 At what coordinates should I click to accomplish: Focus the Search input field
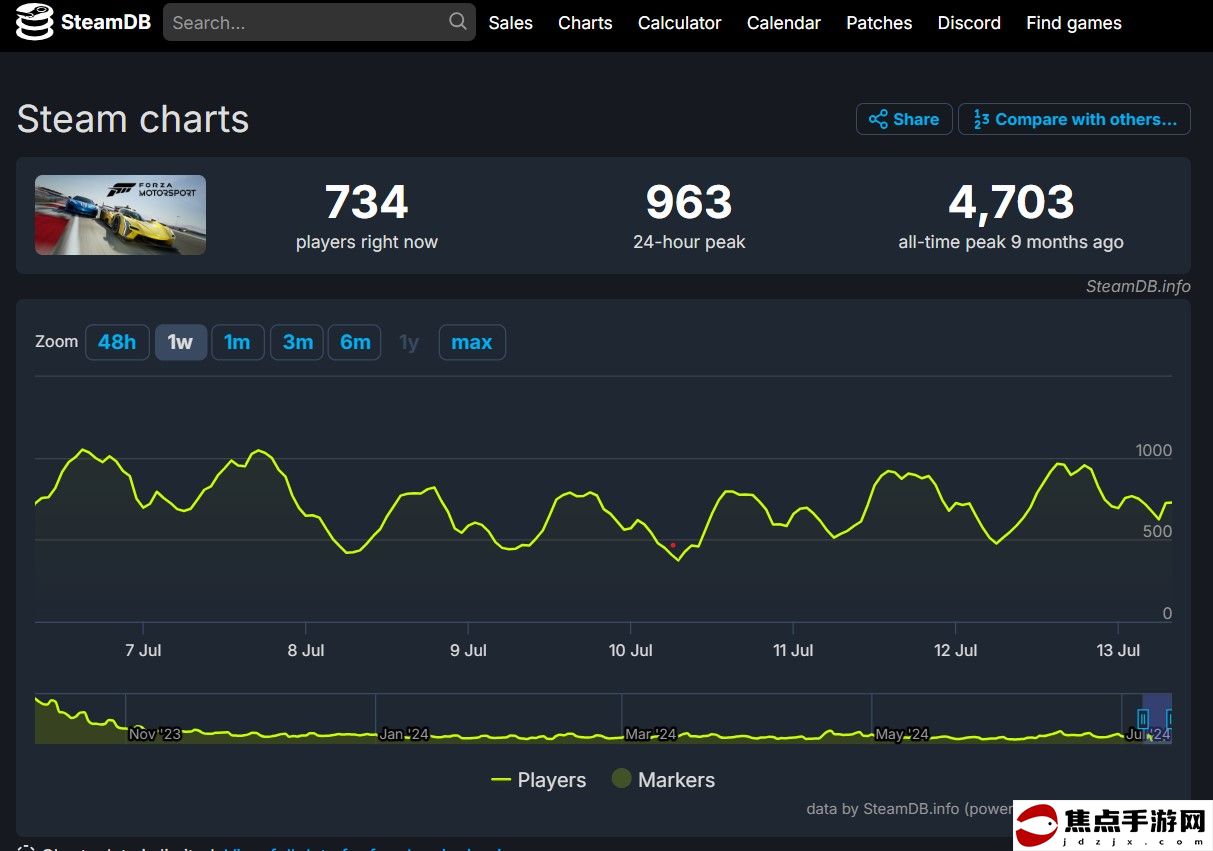coord(319,22)
